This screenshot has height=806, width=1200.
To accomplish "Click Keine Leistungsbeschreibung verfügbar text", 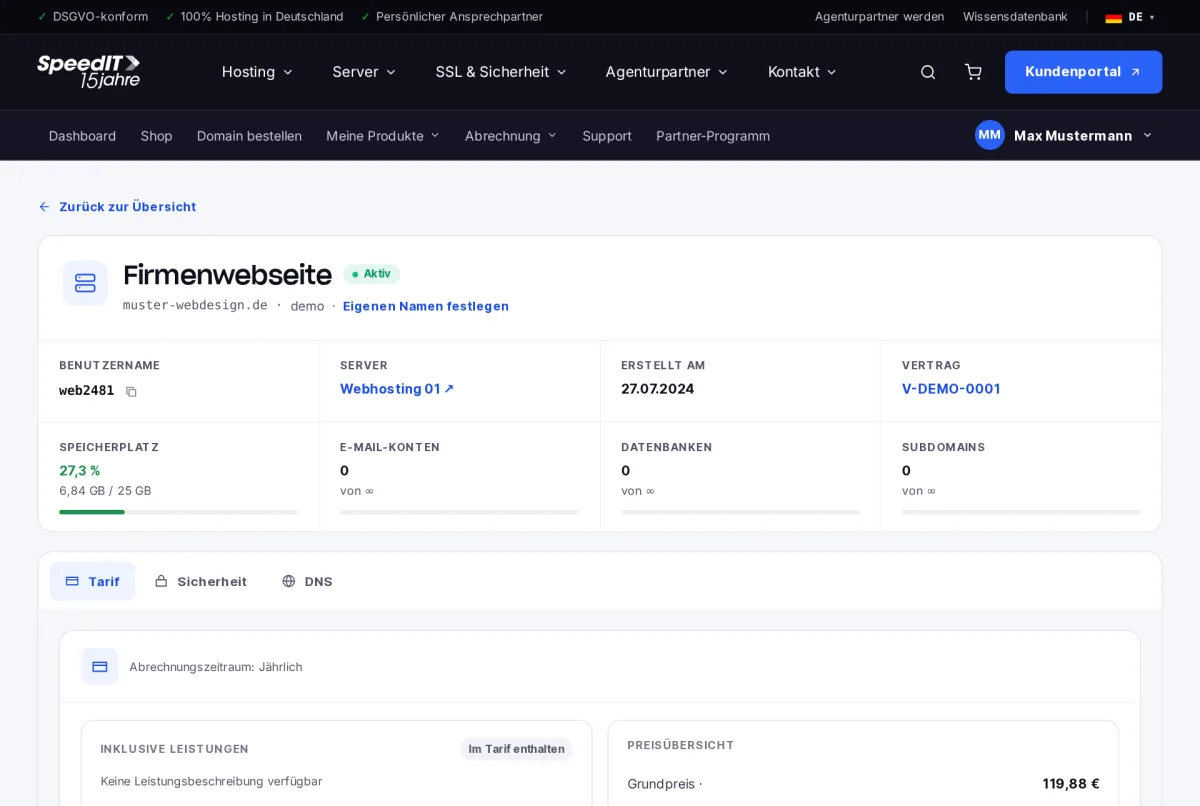I will point(211,781).
